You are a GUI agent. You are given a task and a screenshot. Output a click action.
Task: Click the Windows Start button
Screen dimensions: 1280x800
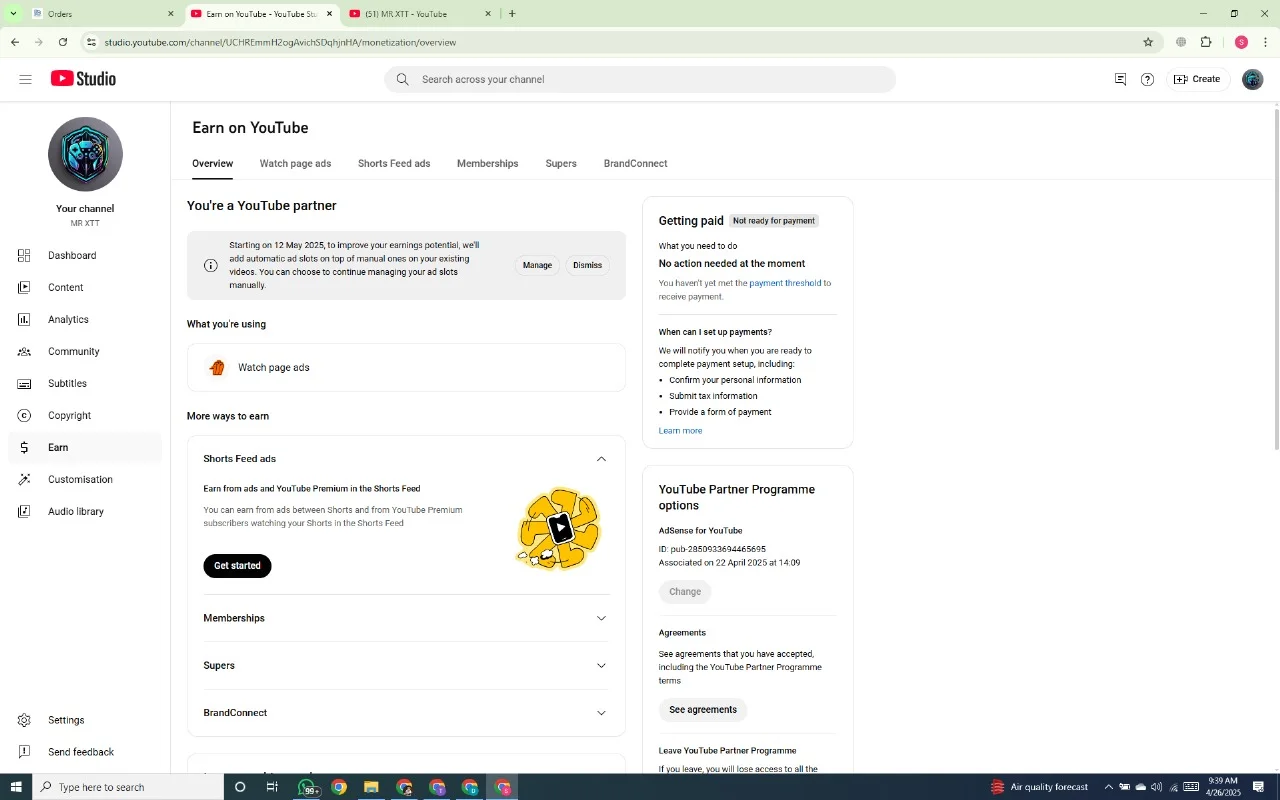pyautogui.click(x=15, y=787)
